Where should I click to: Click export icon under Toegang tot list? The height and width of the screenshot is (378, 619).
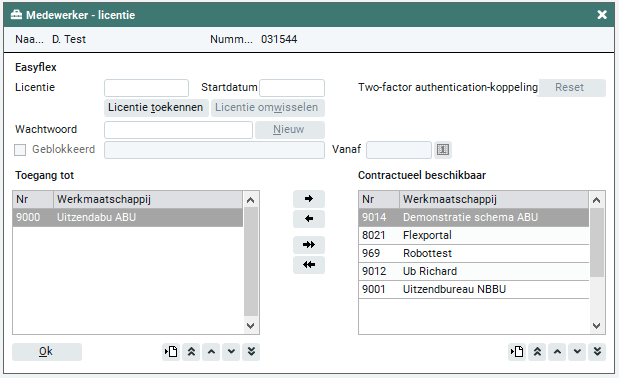[x=171, y=352]
